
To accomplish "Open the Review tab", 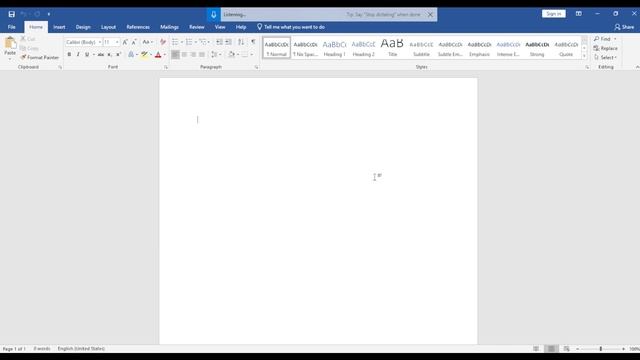I will pos(196,27).
